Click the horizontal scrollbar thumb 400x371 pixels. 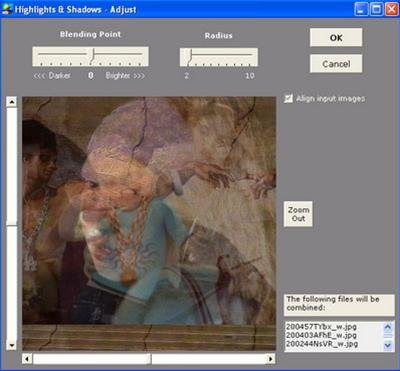pos(92,359)
